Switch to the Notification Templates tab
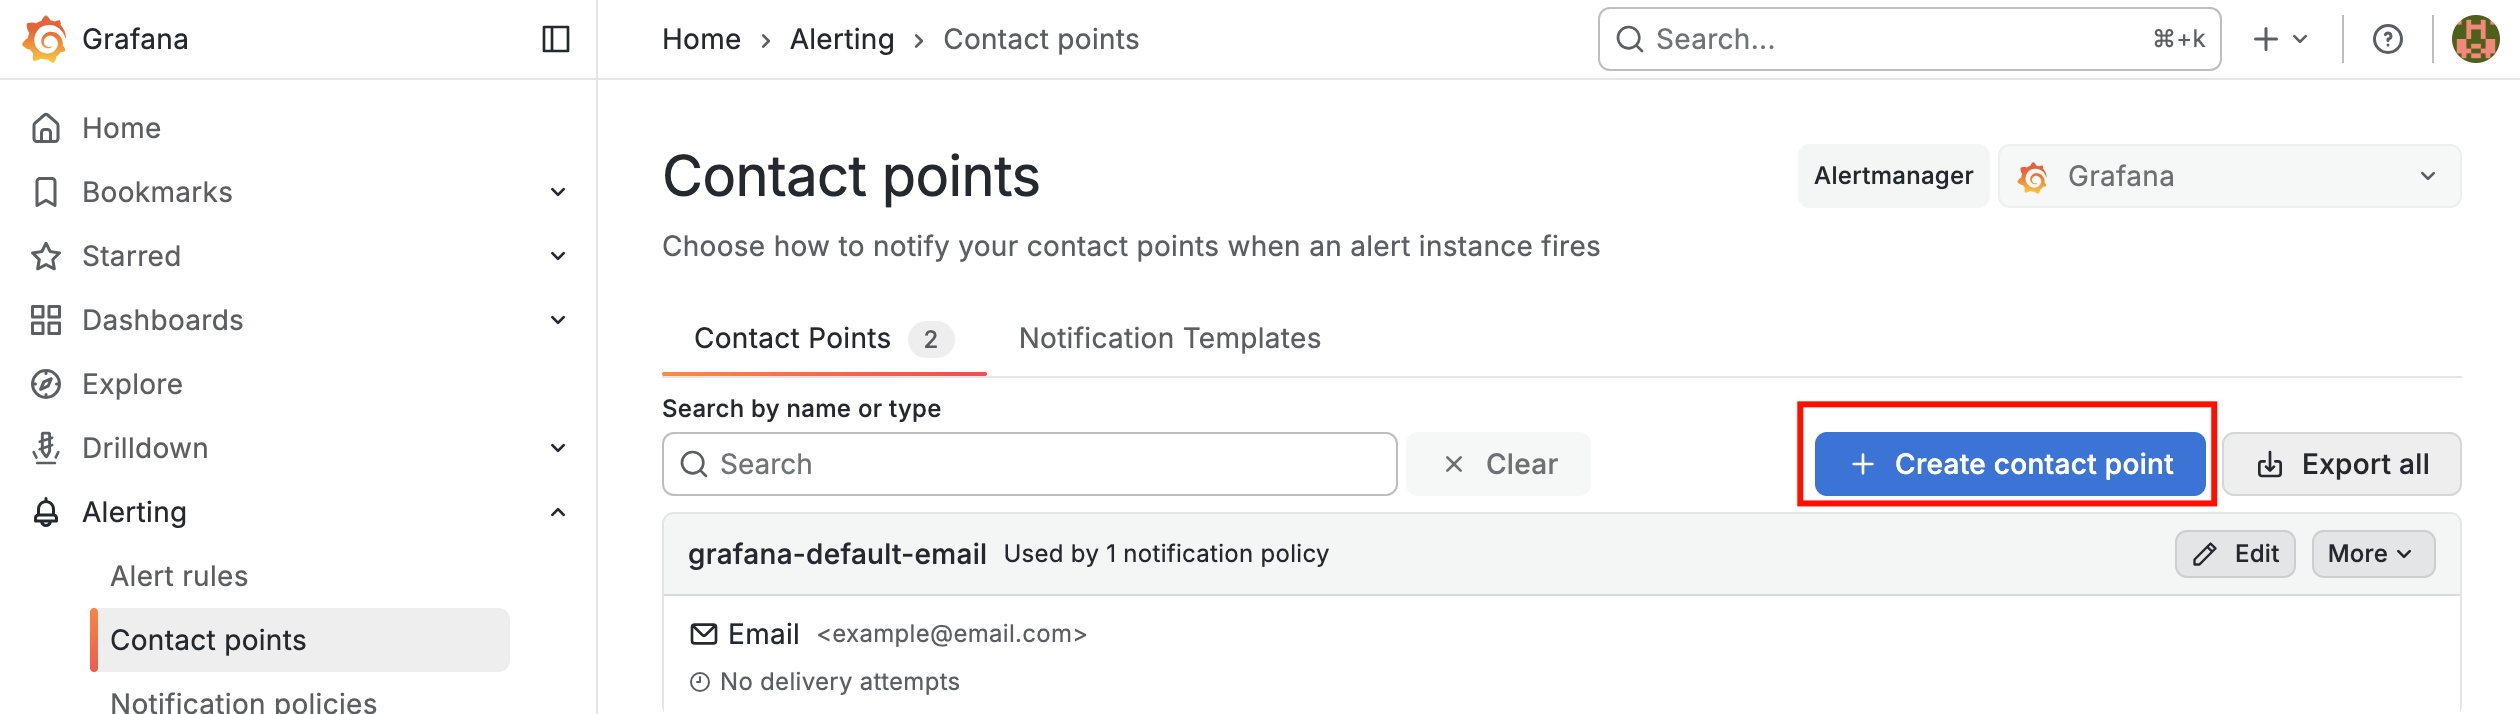 tap(1169, 339)
